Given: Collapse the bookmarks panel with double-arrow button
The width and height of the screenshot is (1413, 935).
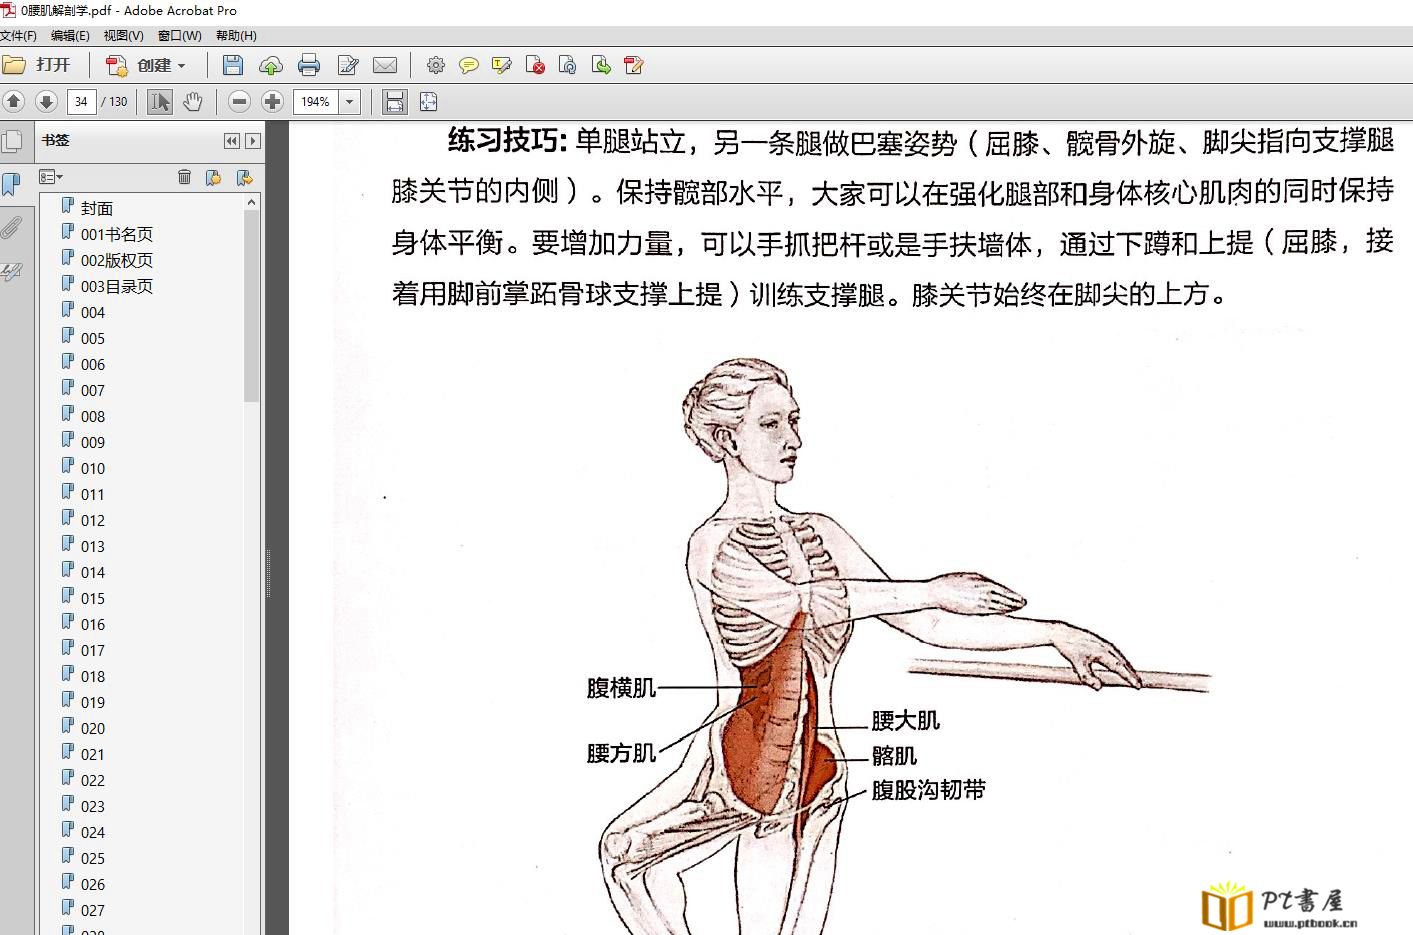Looking at the screenshot, I should (x=232, y=141).
